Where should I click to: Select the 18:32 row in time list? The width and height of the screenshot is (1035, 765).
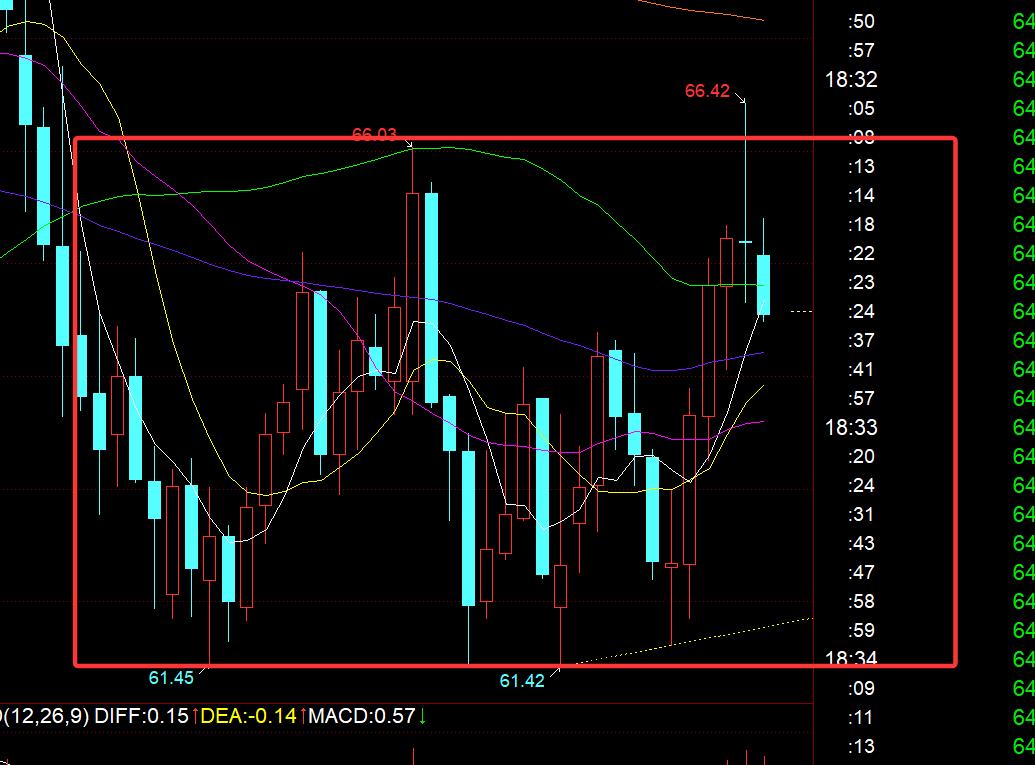point(849,80)
